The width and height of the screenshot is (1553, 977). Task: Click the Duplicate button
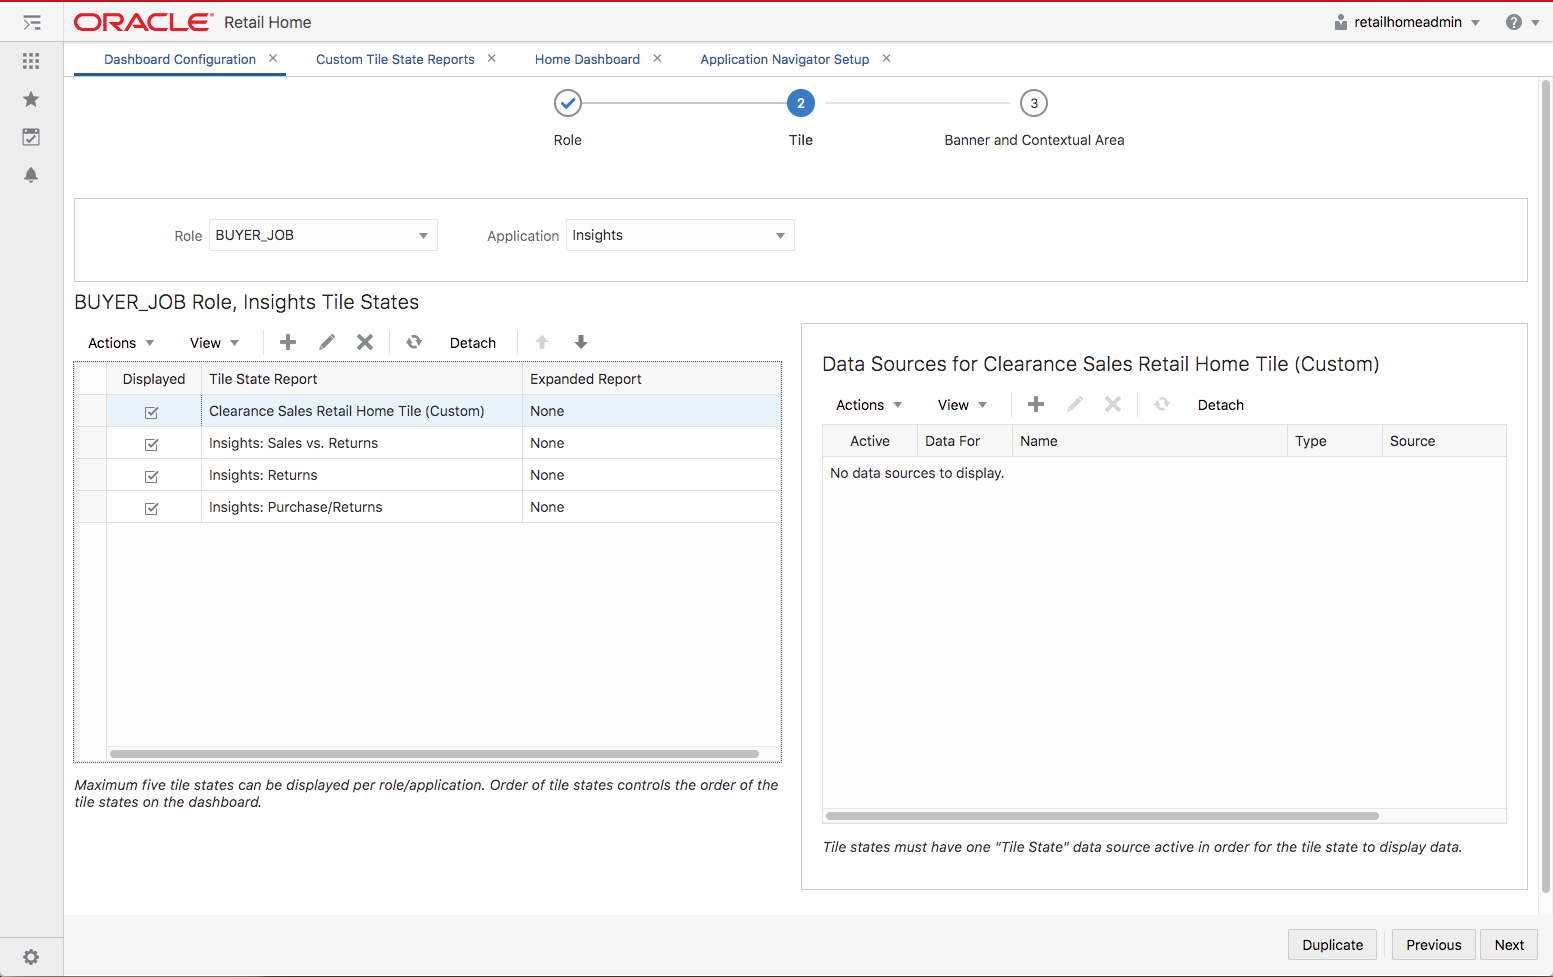click(x=1332, y=945)
